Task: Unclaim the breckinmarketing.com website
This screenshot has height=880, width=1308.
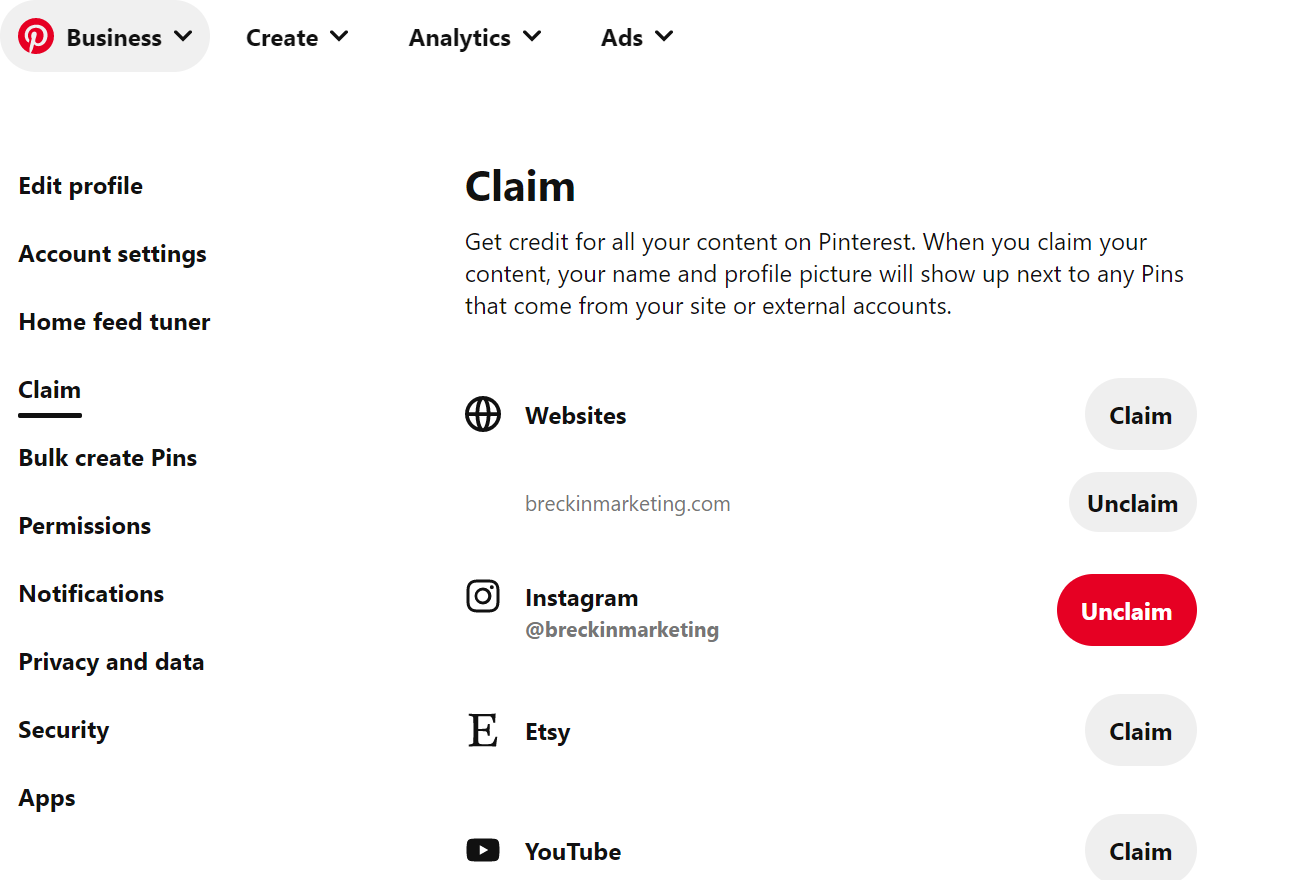Action: click(x=1132, y=503)
